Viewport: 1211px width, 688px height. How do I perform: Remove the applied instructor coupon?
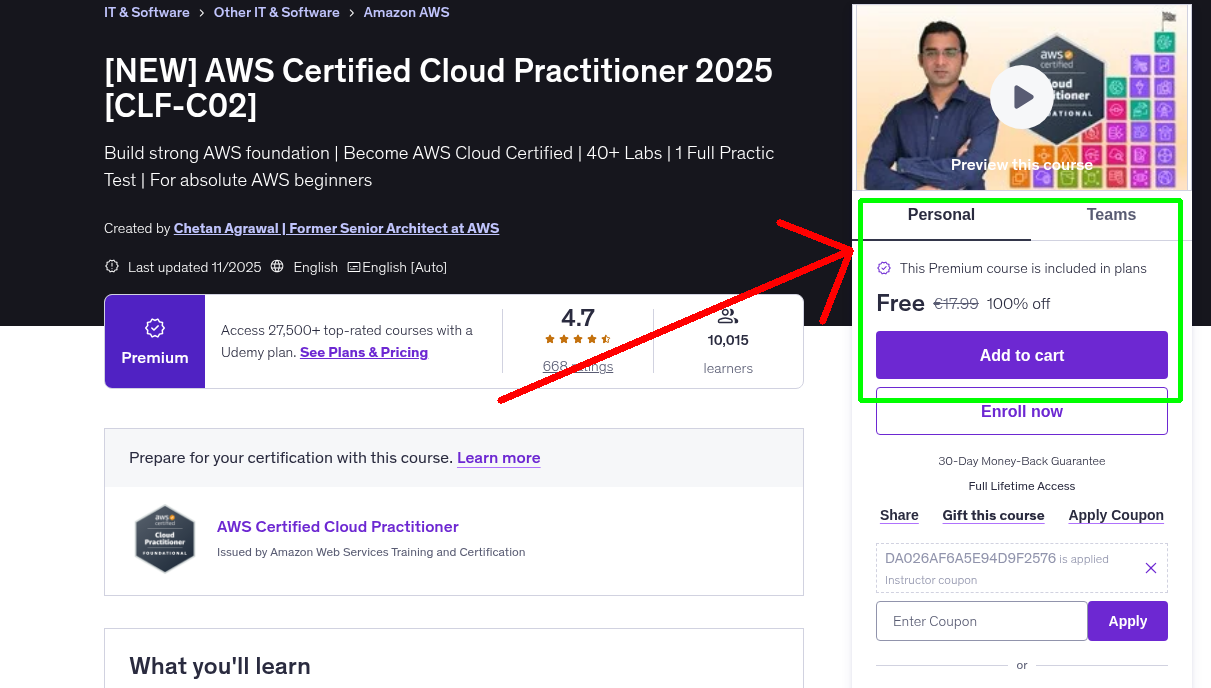coord(1150,567)
